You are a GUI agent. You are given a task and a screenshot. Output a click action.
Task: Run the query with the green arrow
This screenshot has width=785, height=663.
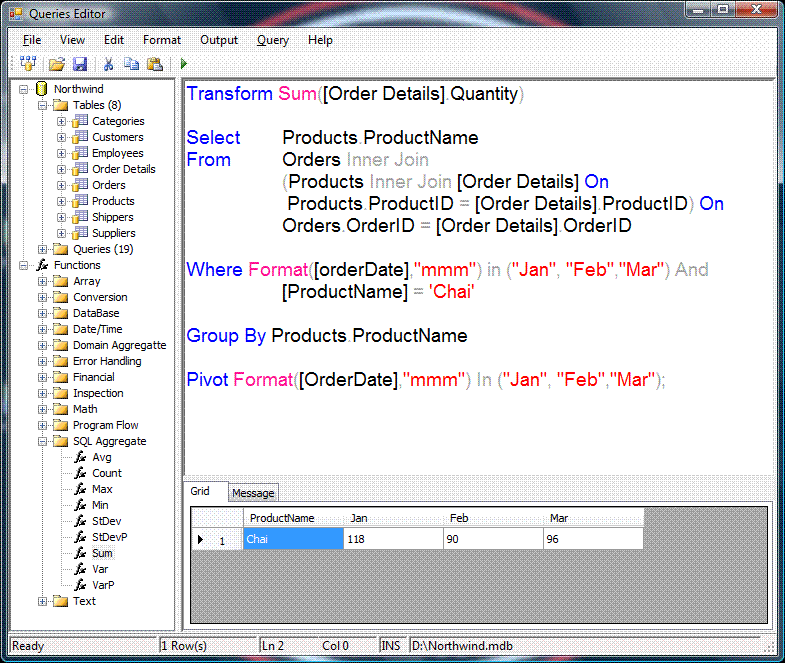click(183, 64)
